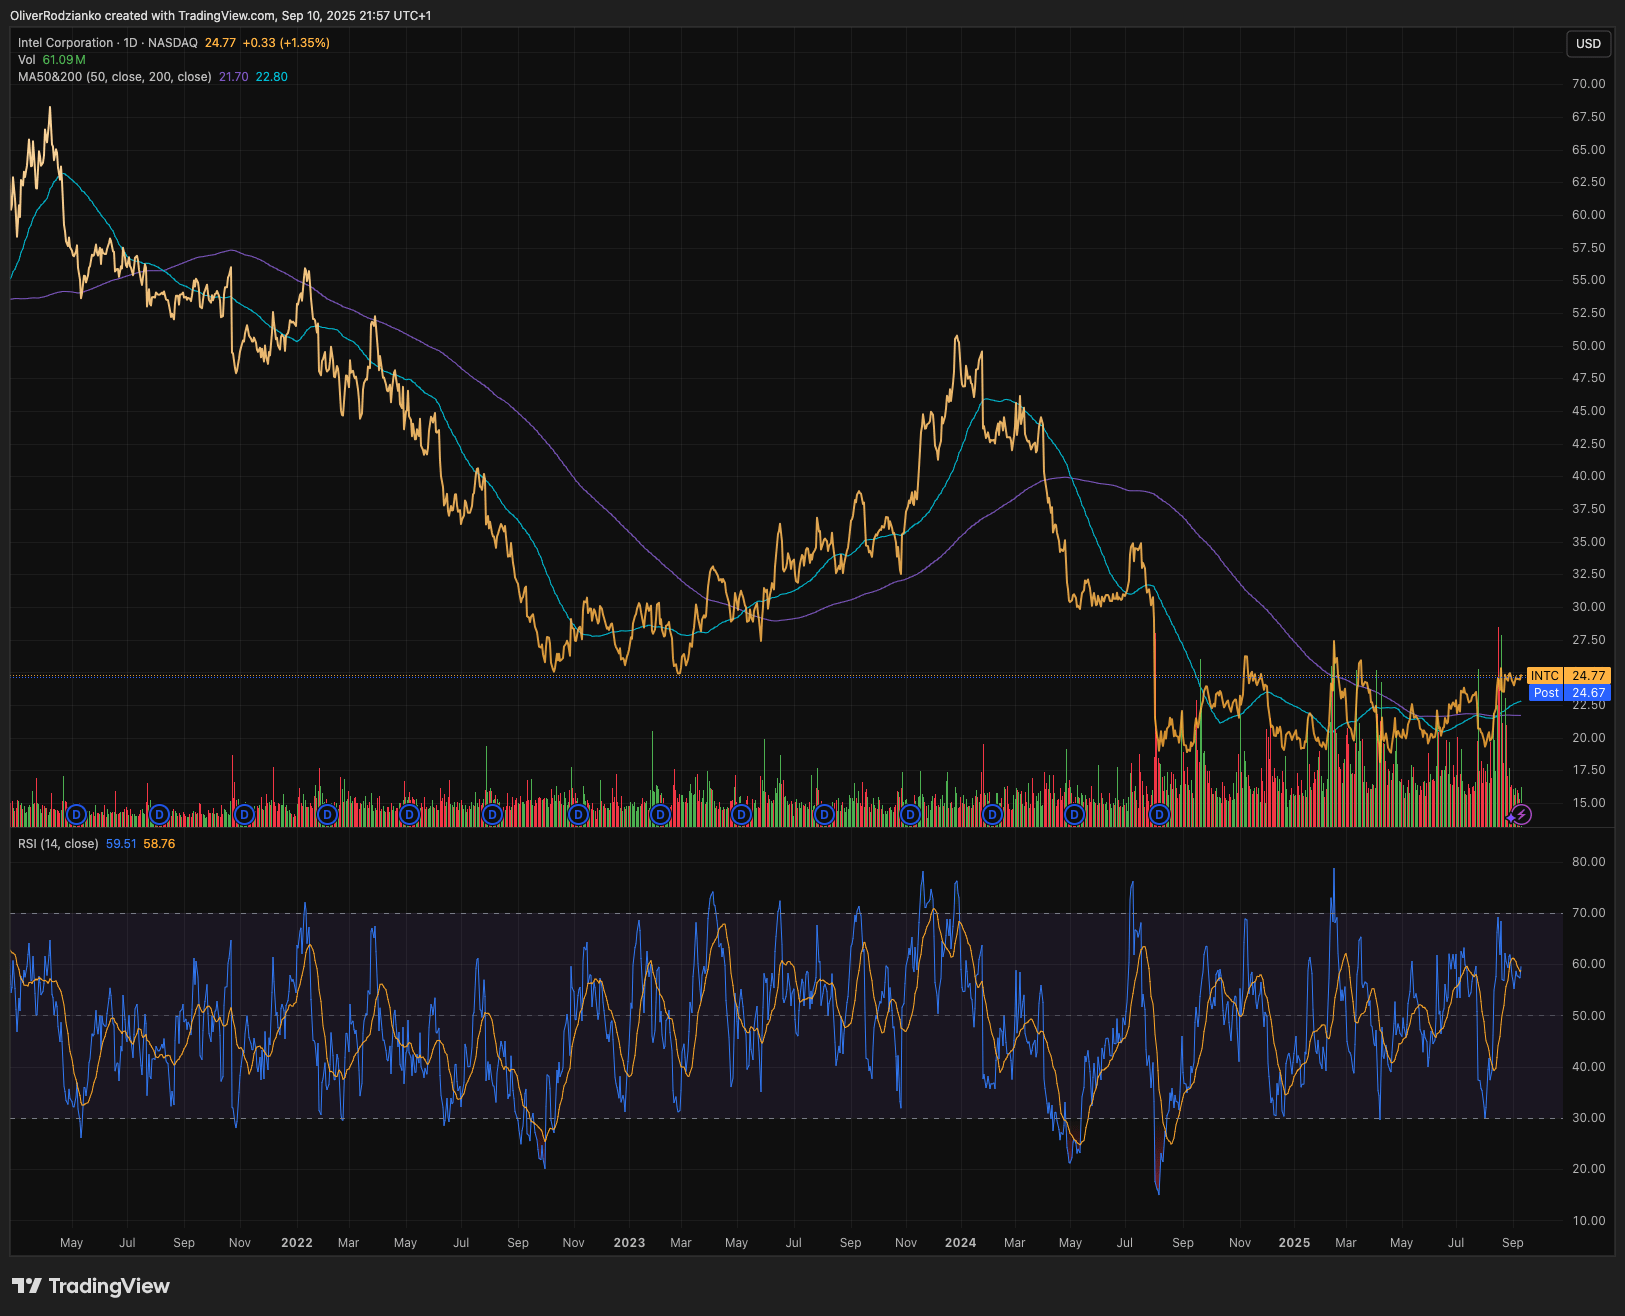
Task: Select the dividend marker near Nov 2023
Action: pyautogui.click(x=910, y=815)
